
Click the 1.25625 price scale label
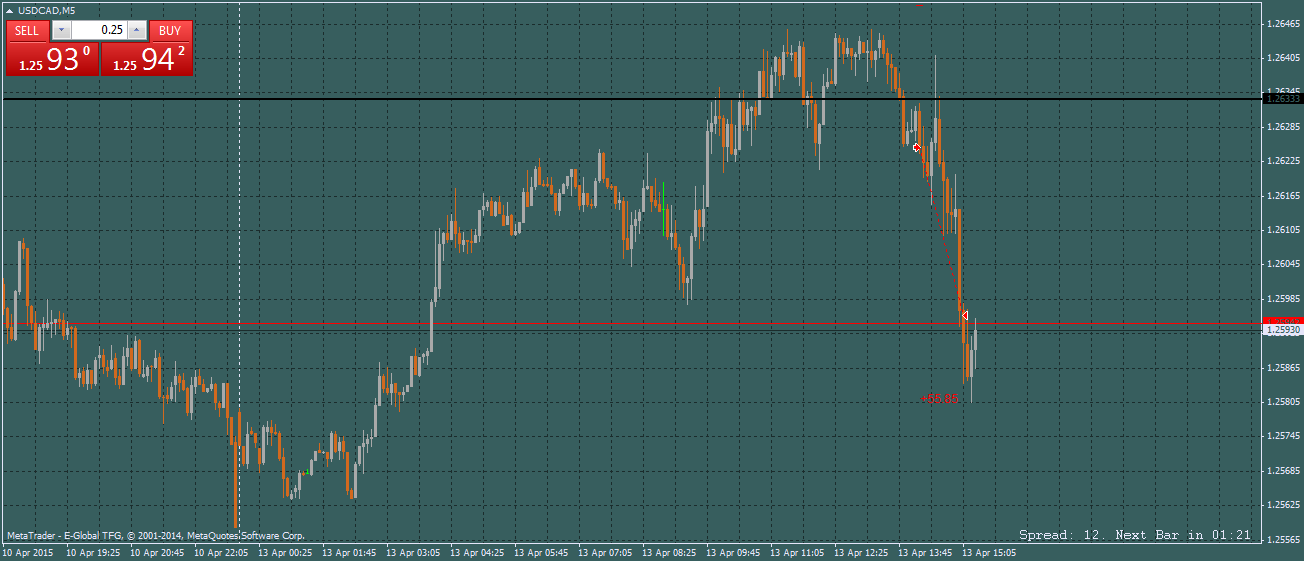tap(1283, 505)
